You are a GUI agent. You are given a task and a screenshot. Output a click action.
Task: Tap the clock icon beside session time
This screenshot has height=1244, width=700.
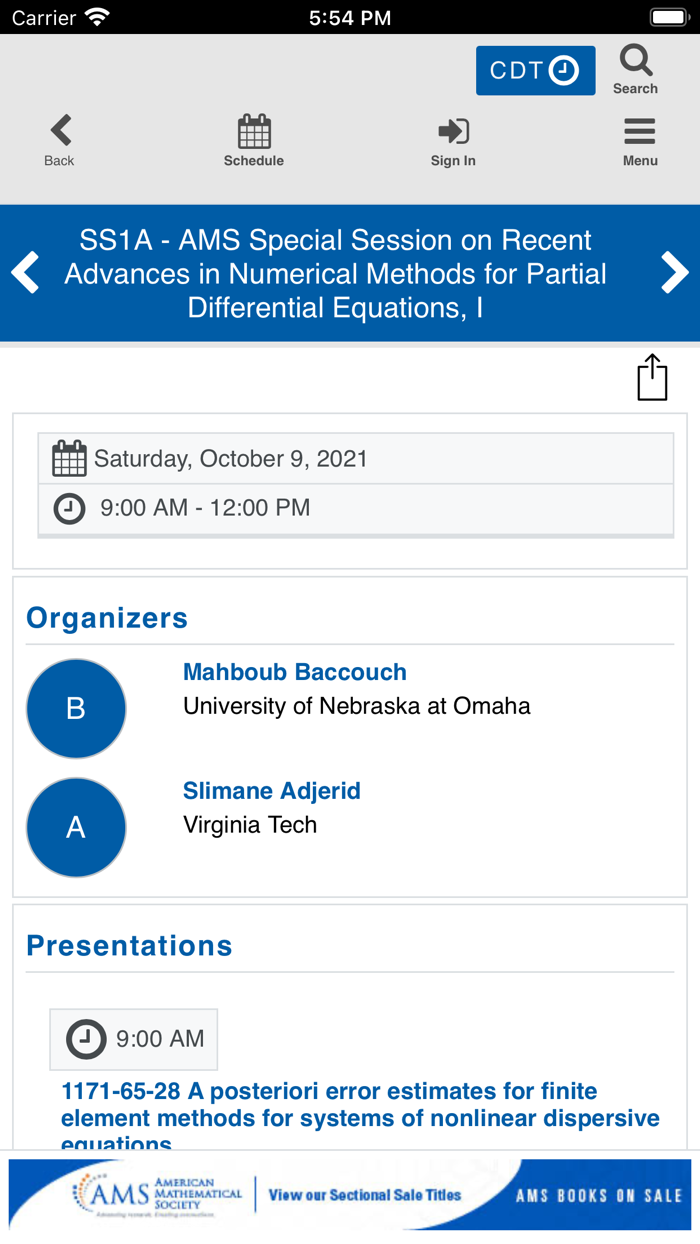tap(69, 509)
